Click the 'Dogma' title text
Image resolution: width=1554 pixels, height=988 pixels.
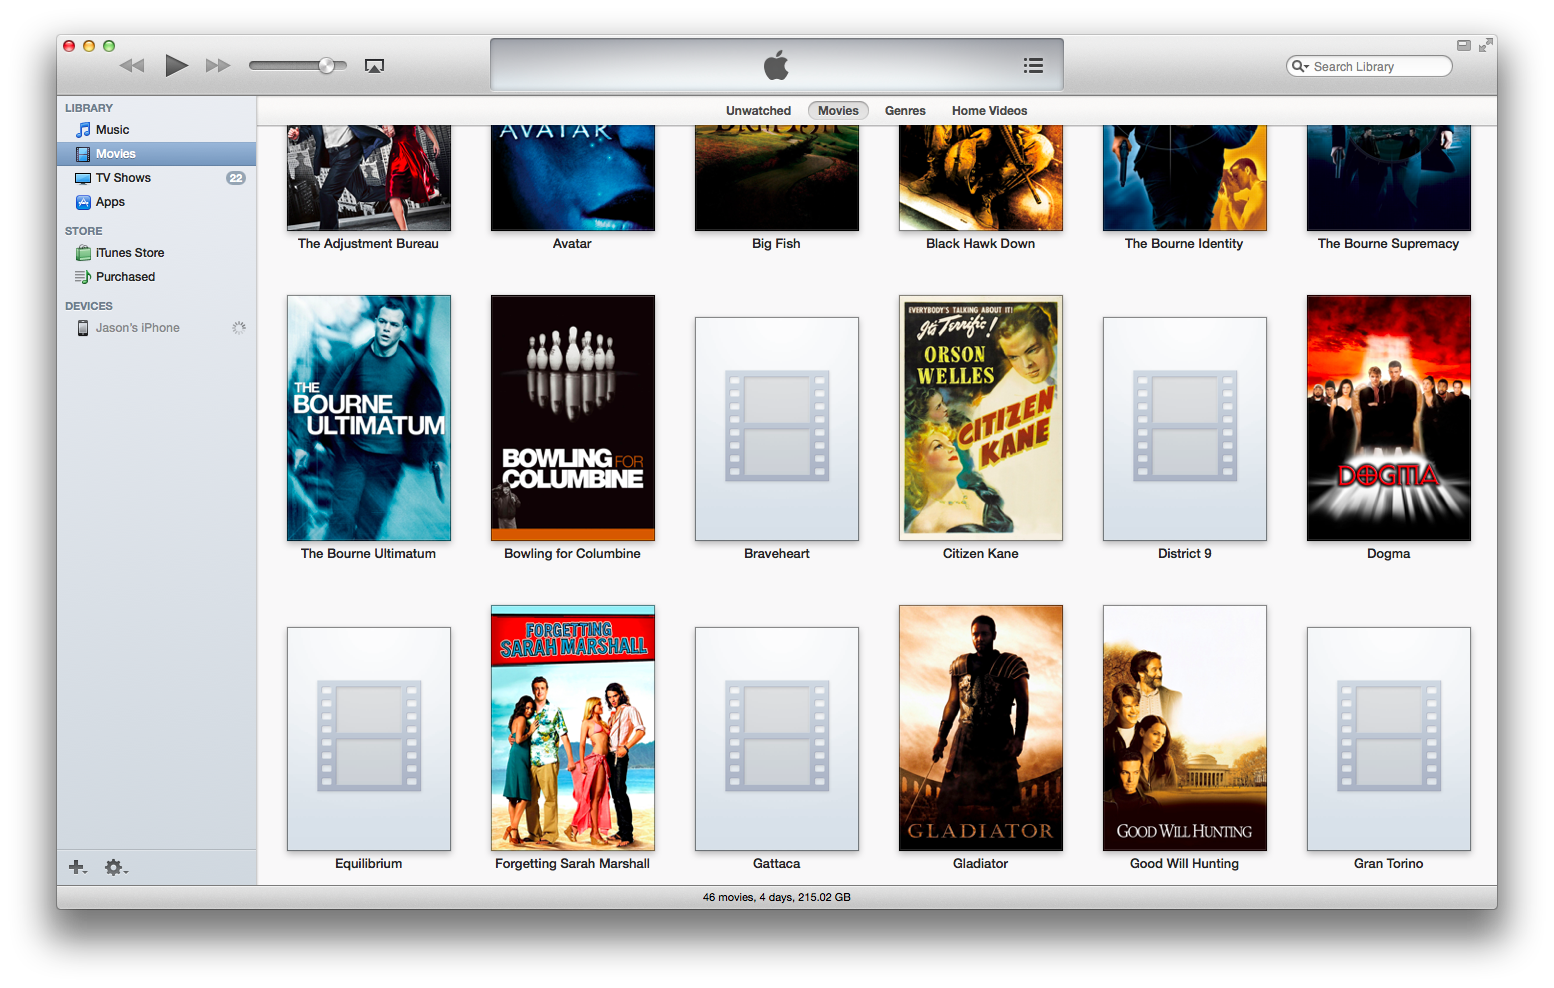1389,554
